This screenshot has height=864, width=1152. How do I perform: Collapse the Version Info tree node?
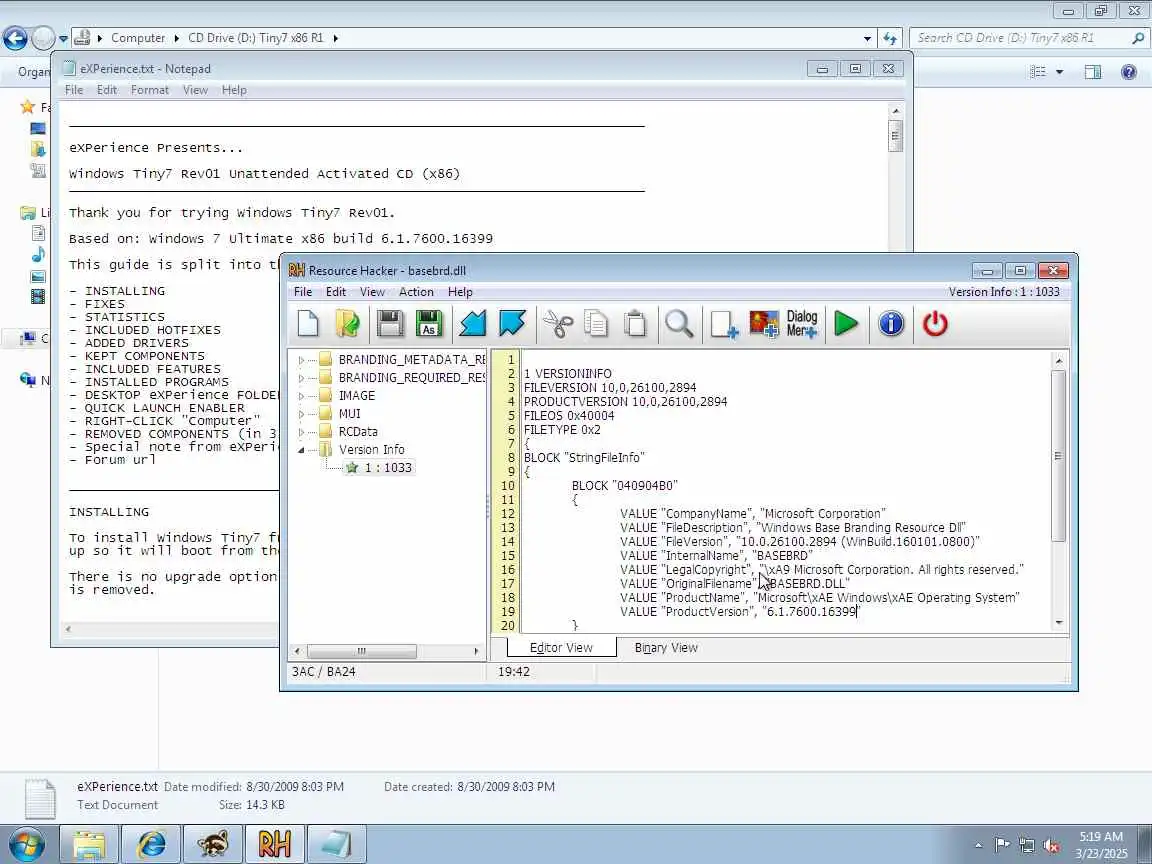301,450
